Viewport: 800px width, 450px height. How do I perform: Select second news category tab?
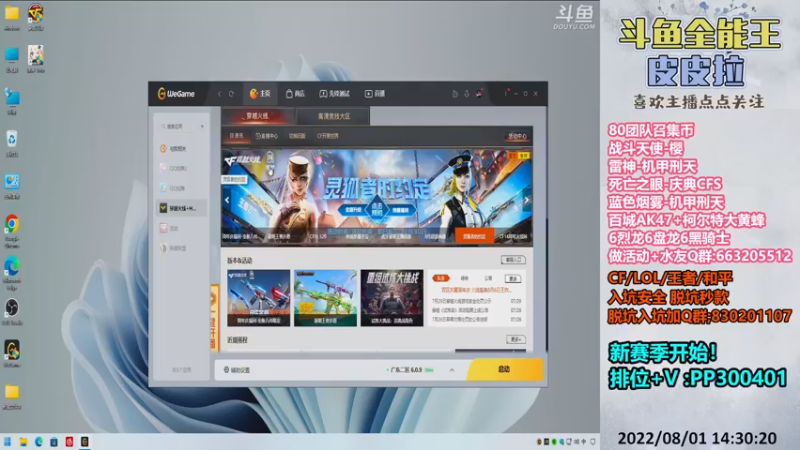464,278
